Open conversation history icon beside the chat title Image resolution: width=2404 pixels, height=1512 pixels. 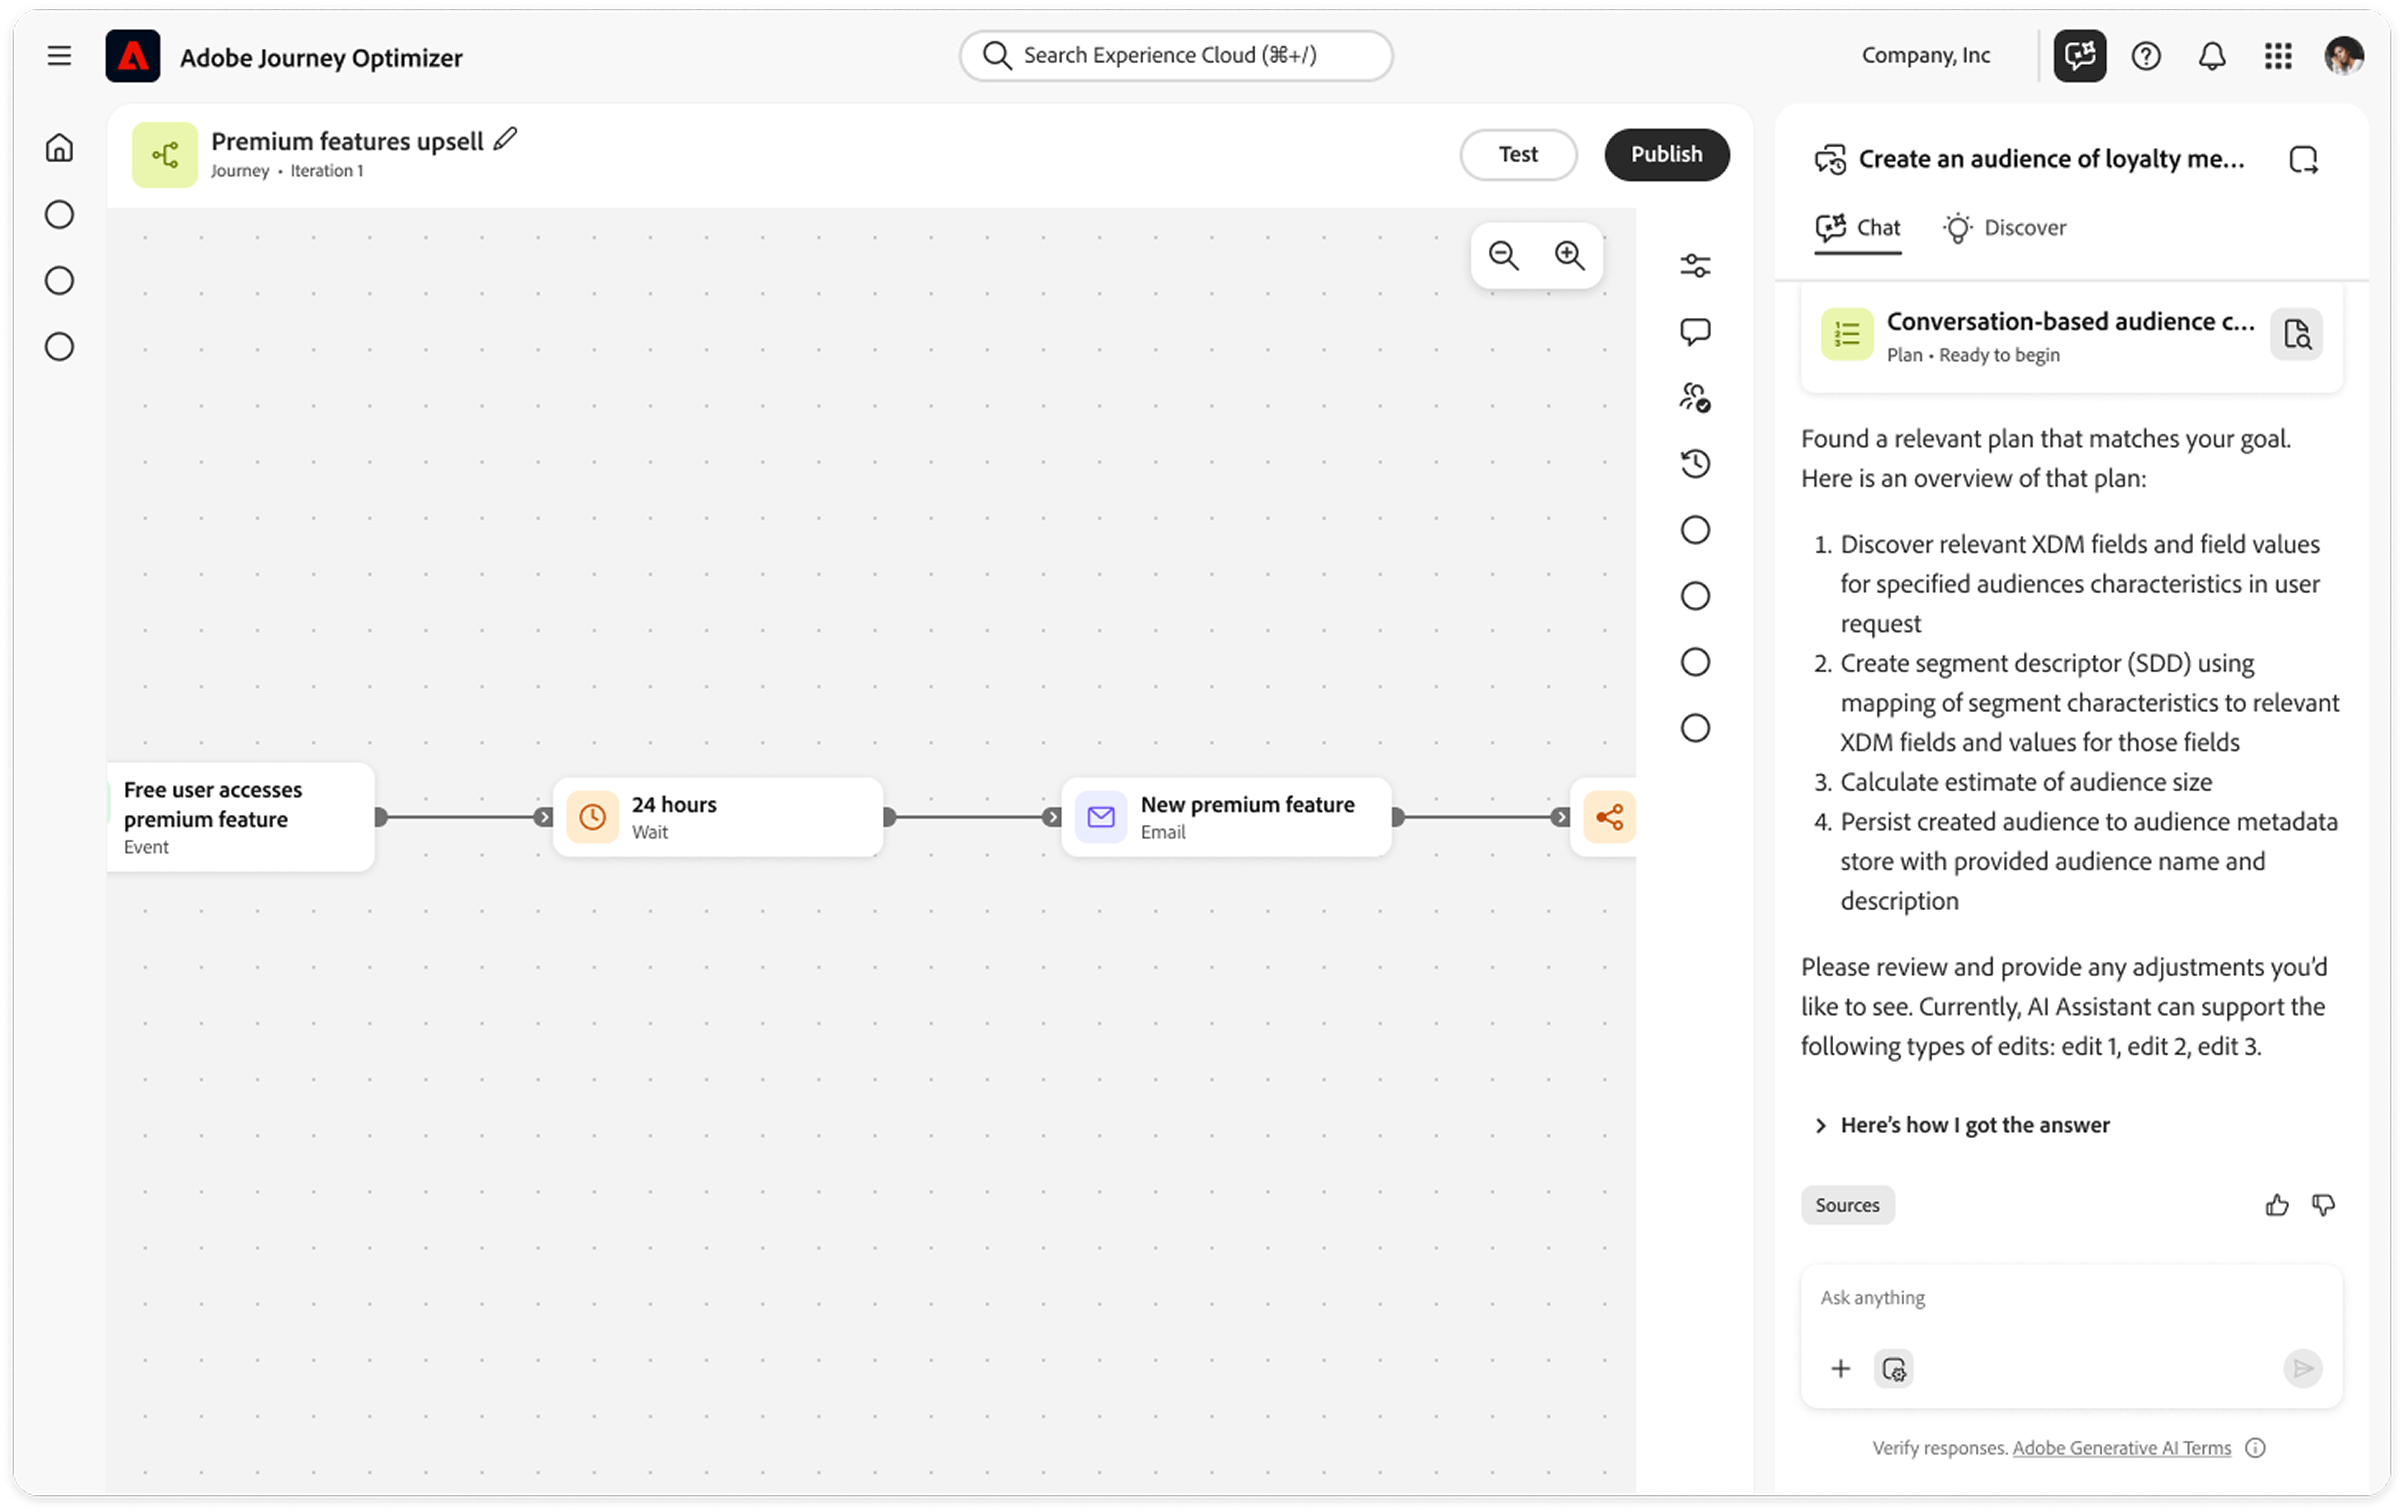tap(1831, 159)
